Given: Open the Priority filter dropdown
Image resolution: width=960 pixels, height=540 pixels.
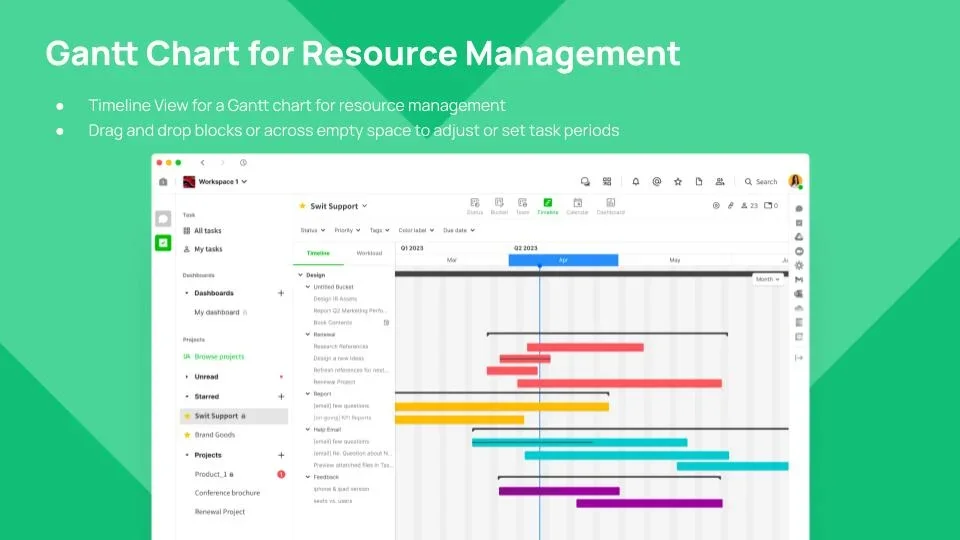Looking at the screenshot, I should point(346,230).
